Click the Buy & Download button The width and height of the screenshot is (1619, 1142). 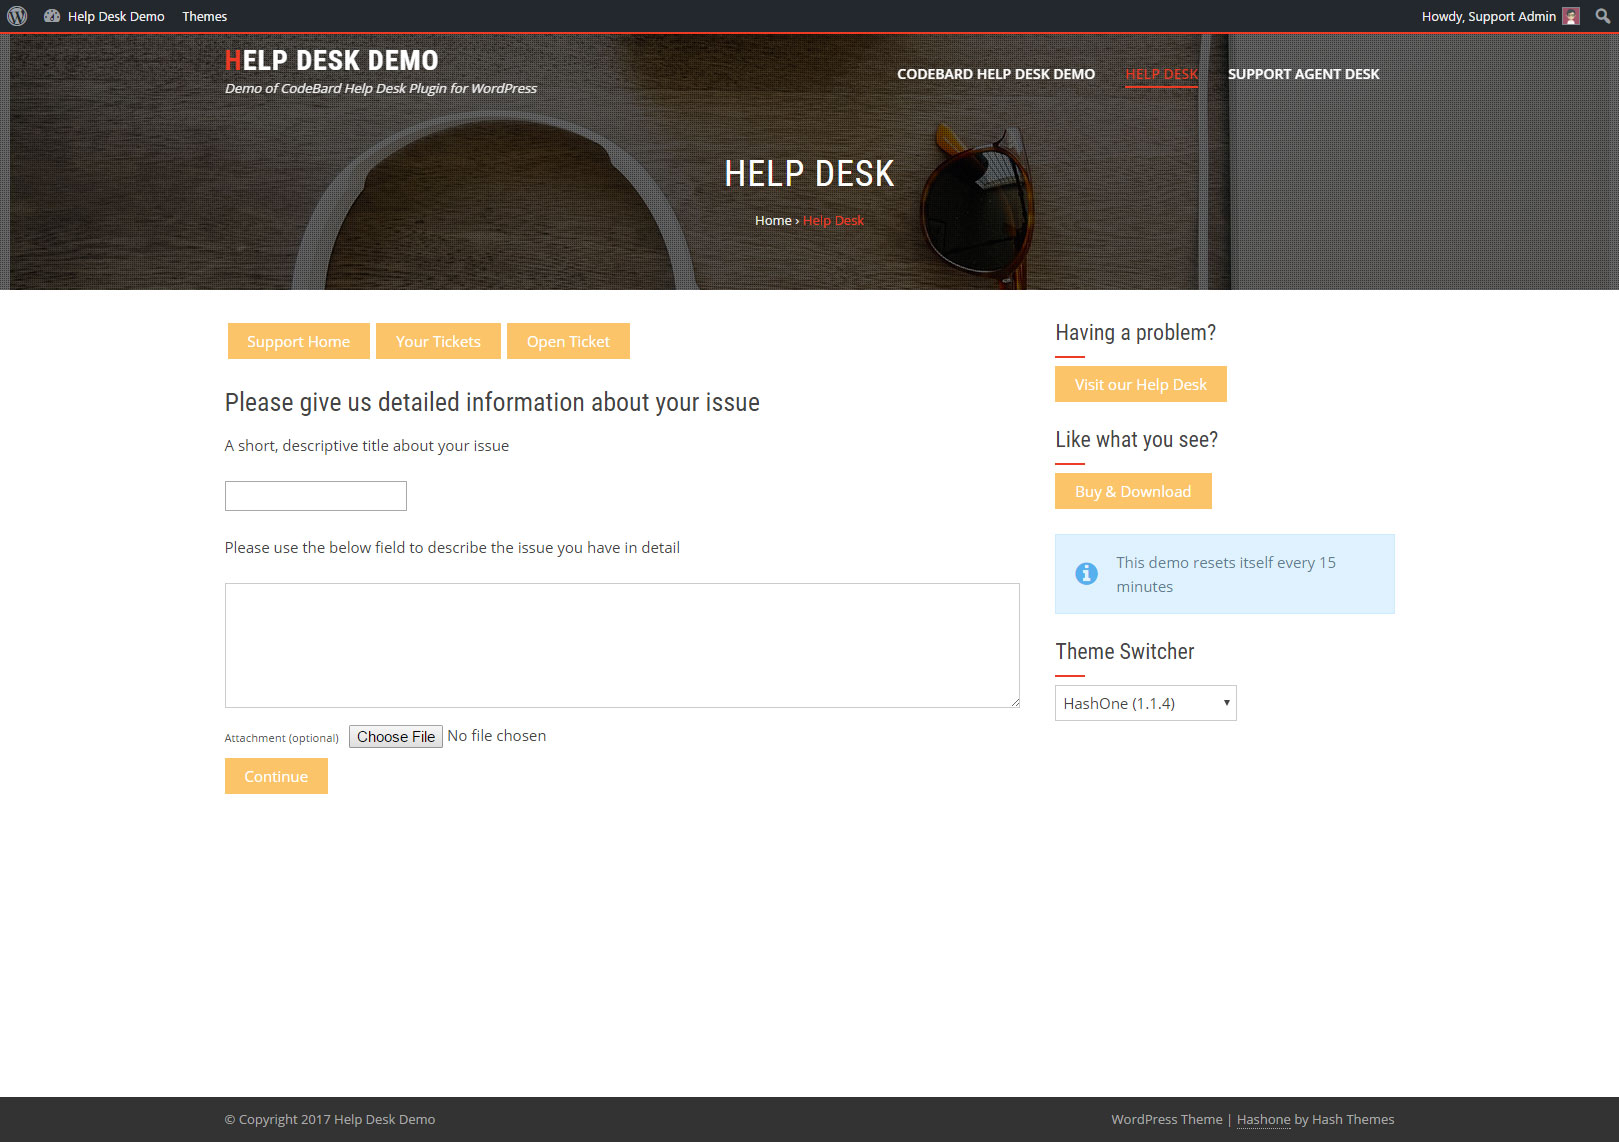tap(1133, 491)
